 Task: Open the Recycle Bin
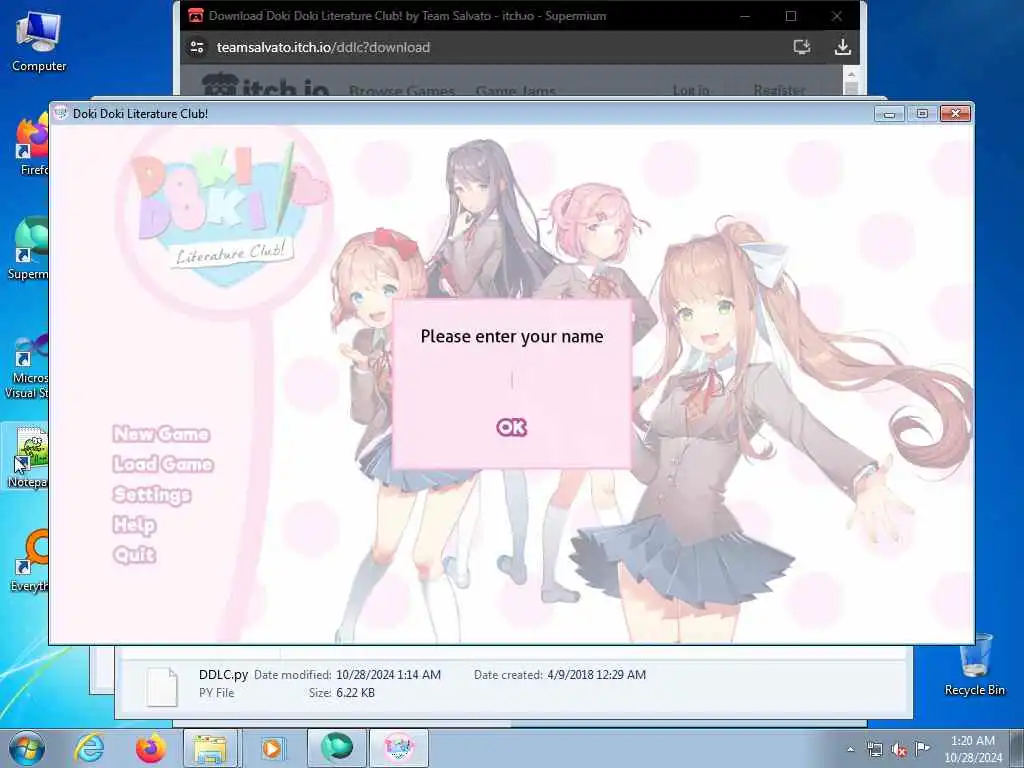(974, 665)
